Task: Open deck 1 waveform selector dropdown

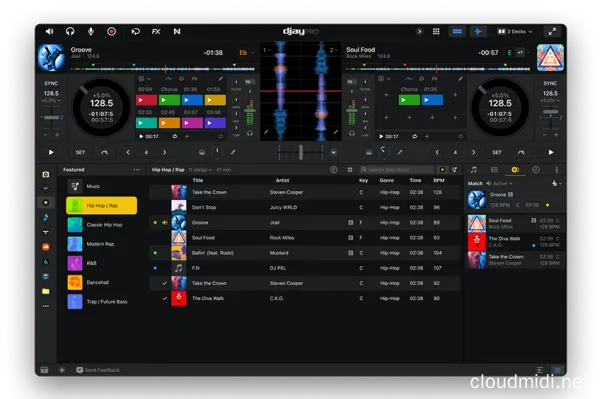Action: click(267, 50)
